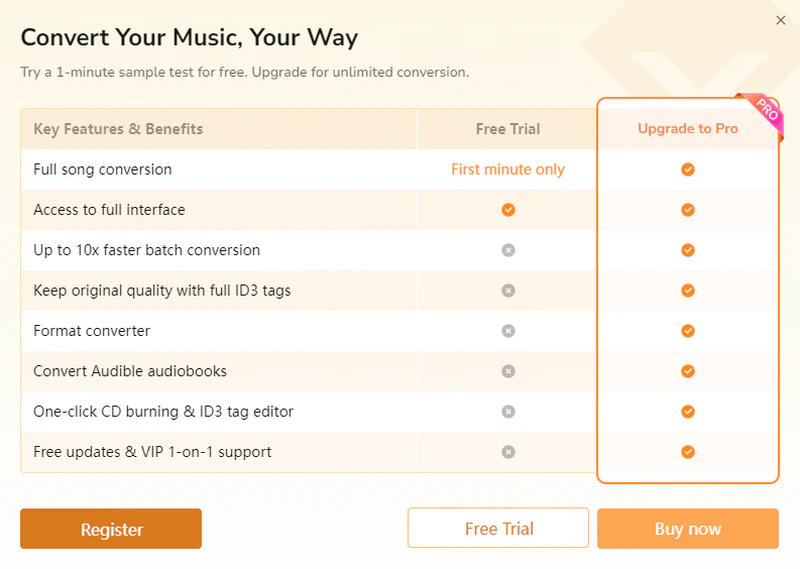Click gray X icon for Free updates & VIP support
The height and width of the screenshot is (569, 800).
[508, 452]
